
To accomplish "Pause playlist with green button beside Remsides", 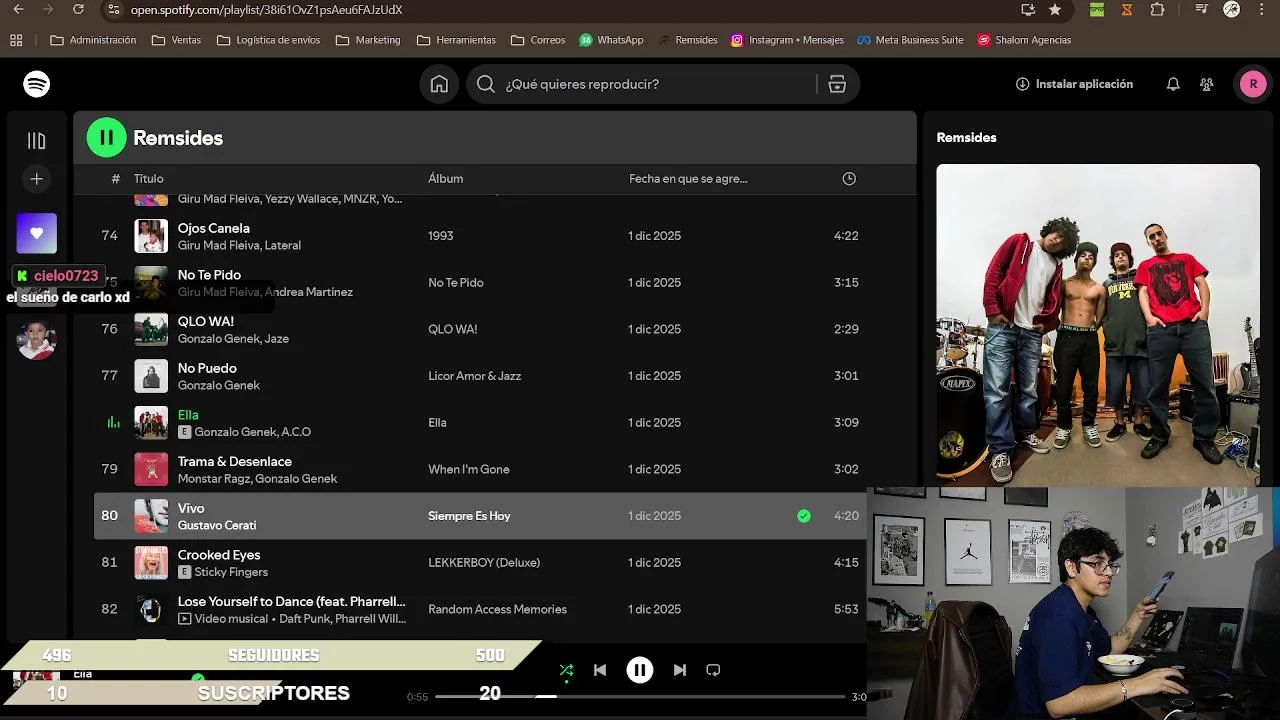I will click(x=107, y=138).
